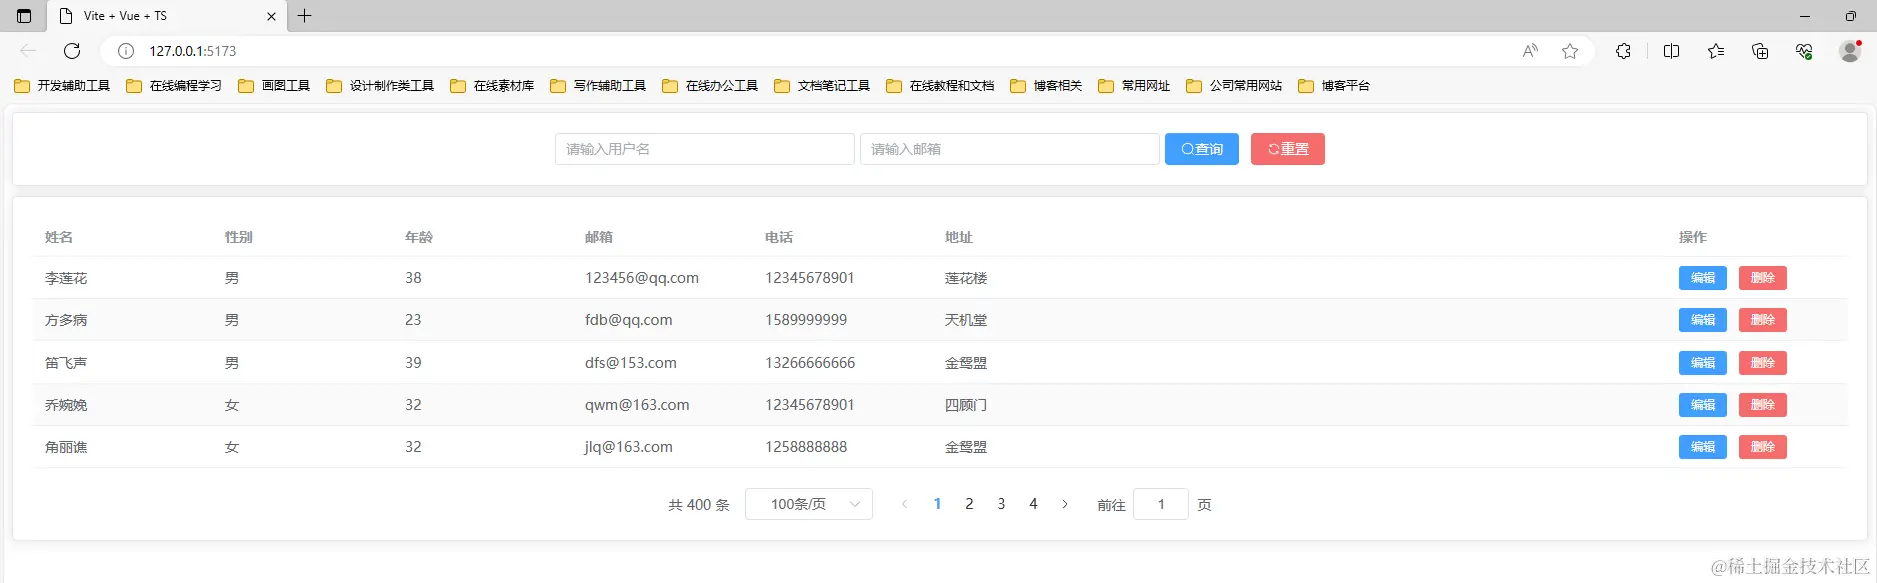Open 设计制作类工具 bookmark folder
Screen dimensions: 1877x583
click(x=380, y=86)
